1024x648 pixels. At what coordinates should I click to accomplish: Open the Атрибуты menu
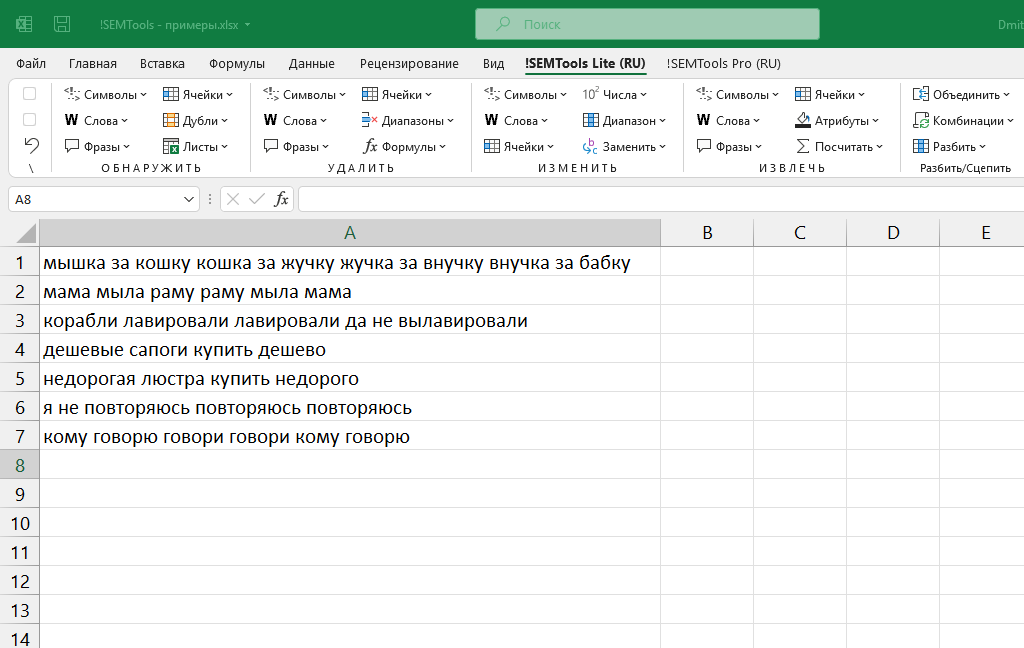coord(837,121)
